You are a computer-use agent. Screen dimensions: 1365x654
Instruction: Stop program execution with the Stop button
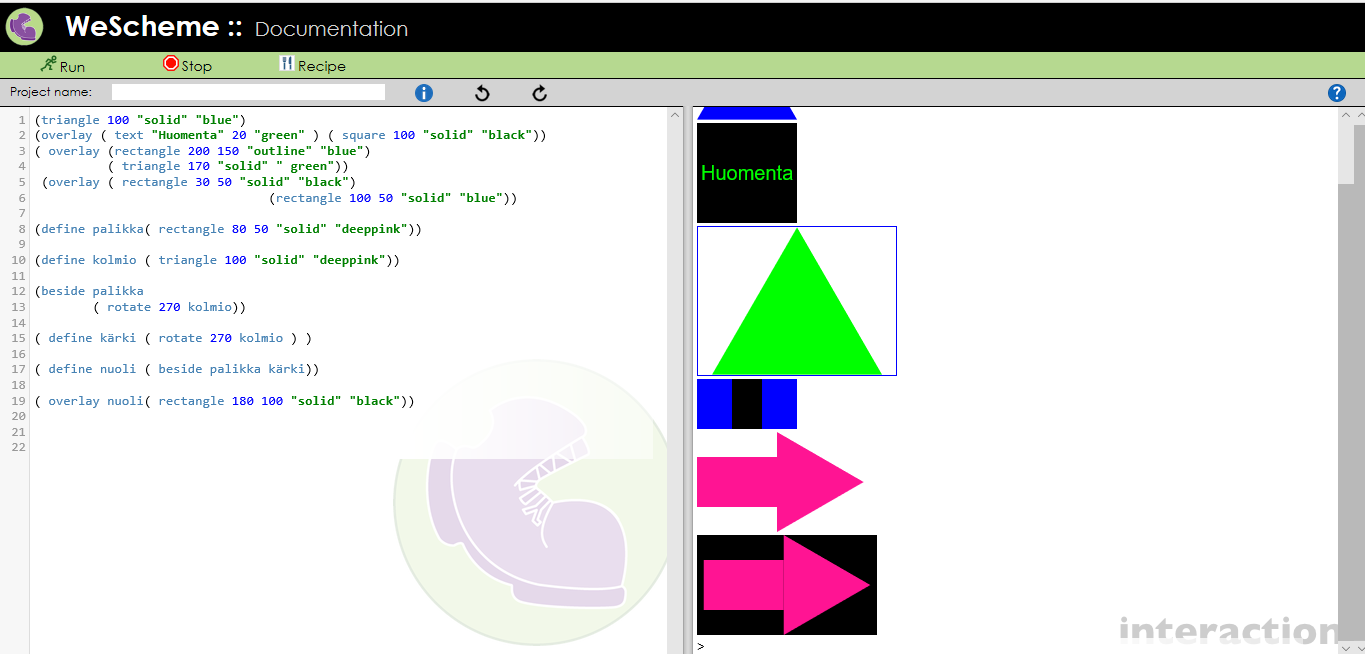coord(187,65)
